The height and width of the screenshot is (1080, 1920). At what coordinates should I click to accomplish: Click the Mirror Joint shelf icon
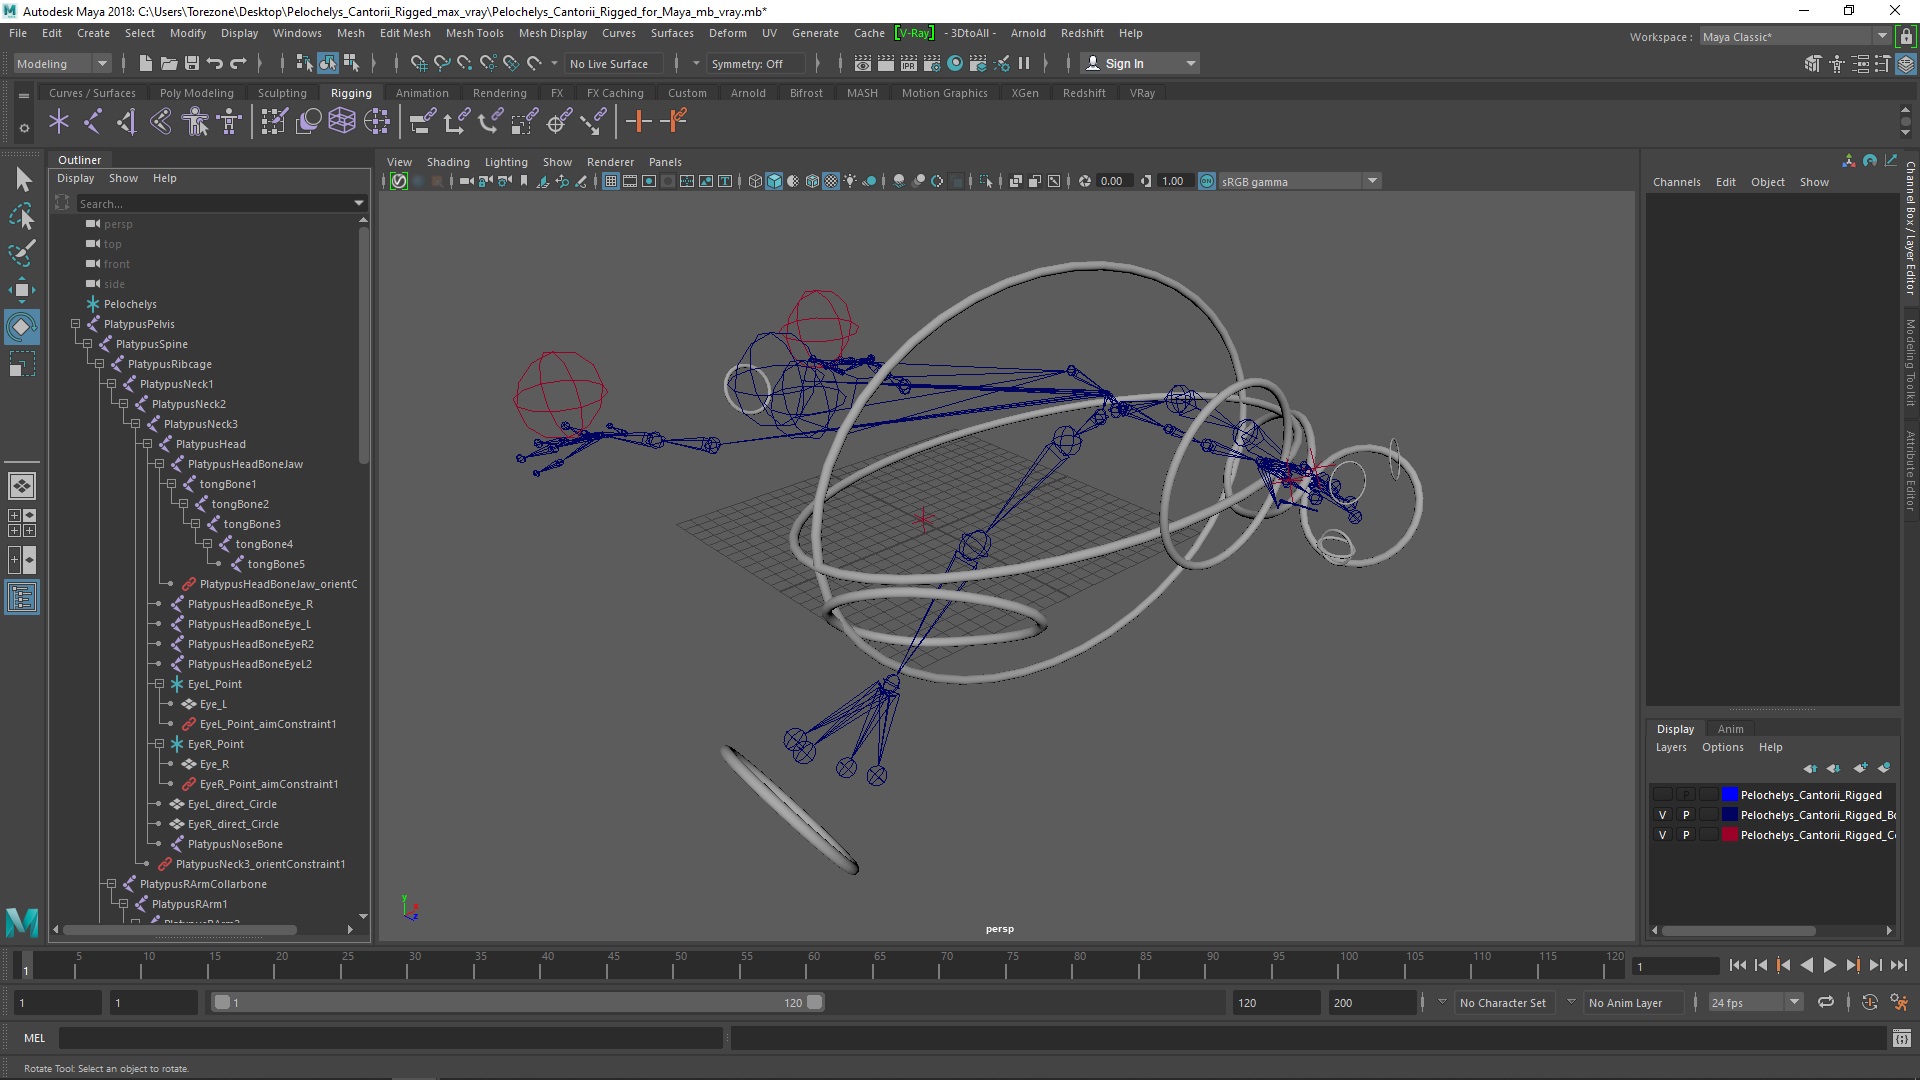point(127,122)
